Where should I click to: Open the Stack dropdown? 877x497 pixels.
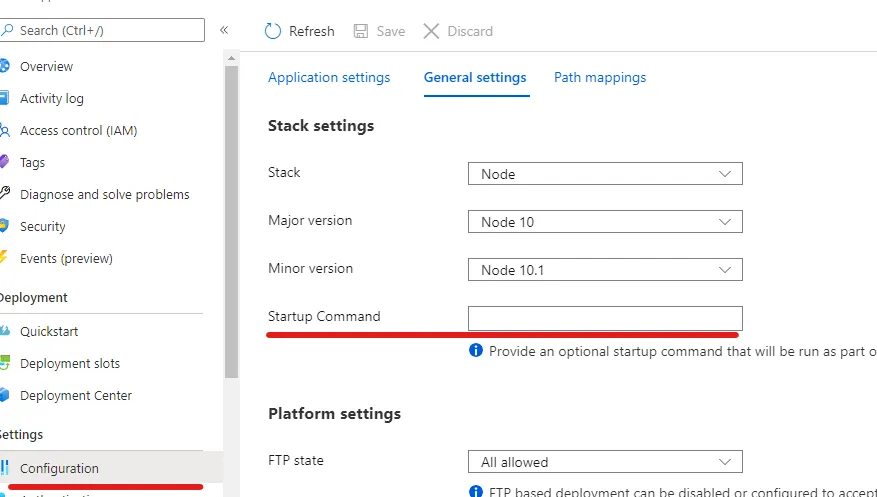pos(605,174)
